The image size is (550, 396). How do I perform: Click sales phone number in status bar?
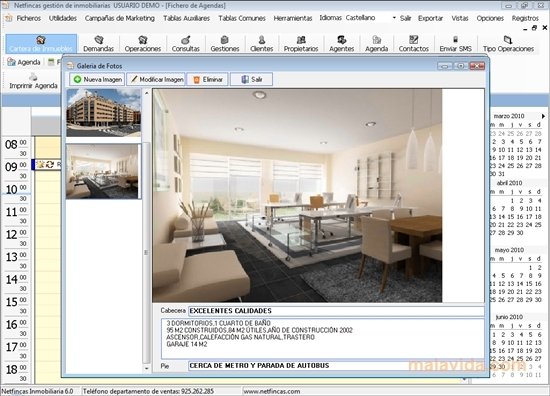coord(148,391)
